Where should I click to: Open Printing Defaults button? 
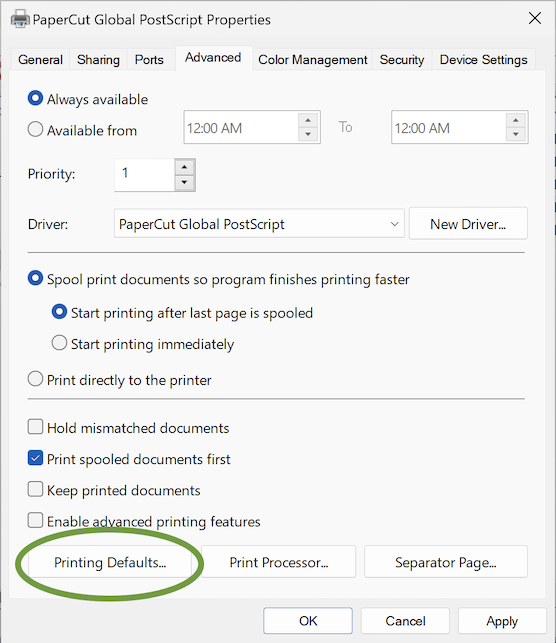[110, 562]
